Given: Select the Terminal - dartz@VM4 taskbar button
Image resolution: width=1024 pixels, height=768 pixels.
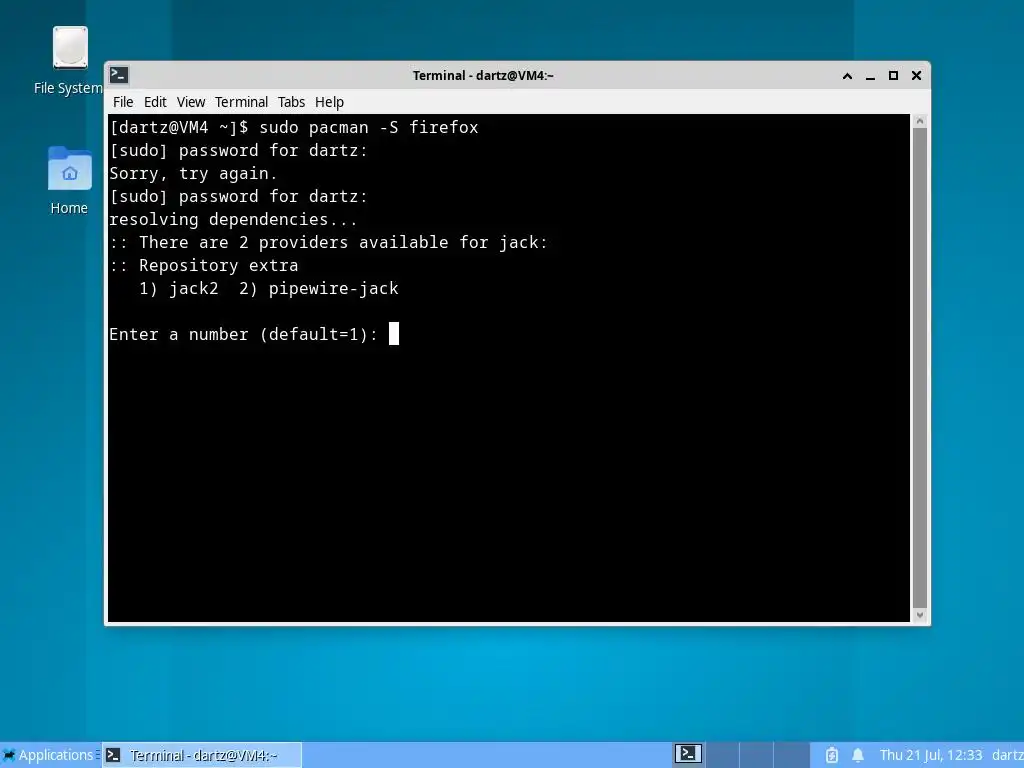Looking at the screenshot, I should 202,755.
